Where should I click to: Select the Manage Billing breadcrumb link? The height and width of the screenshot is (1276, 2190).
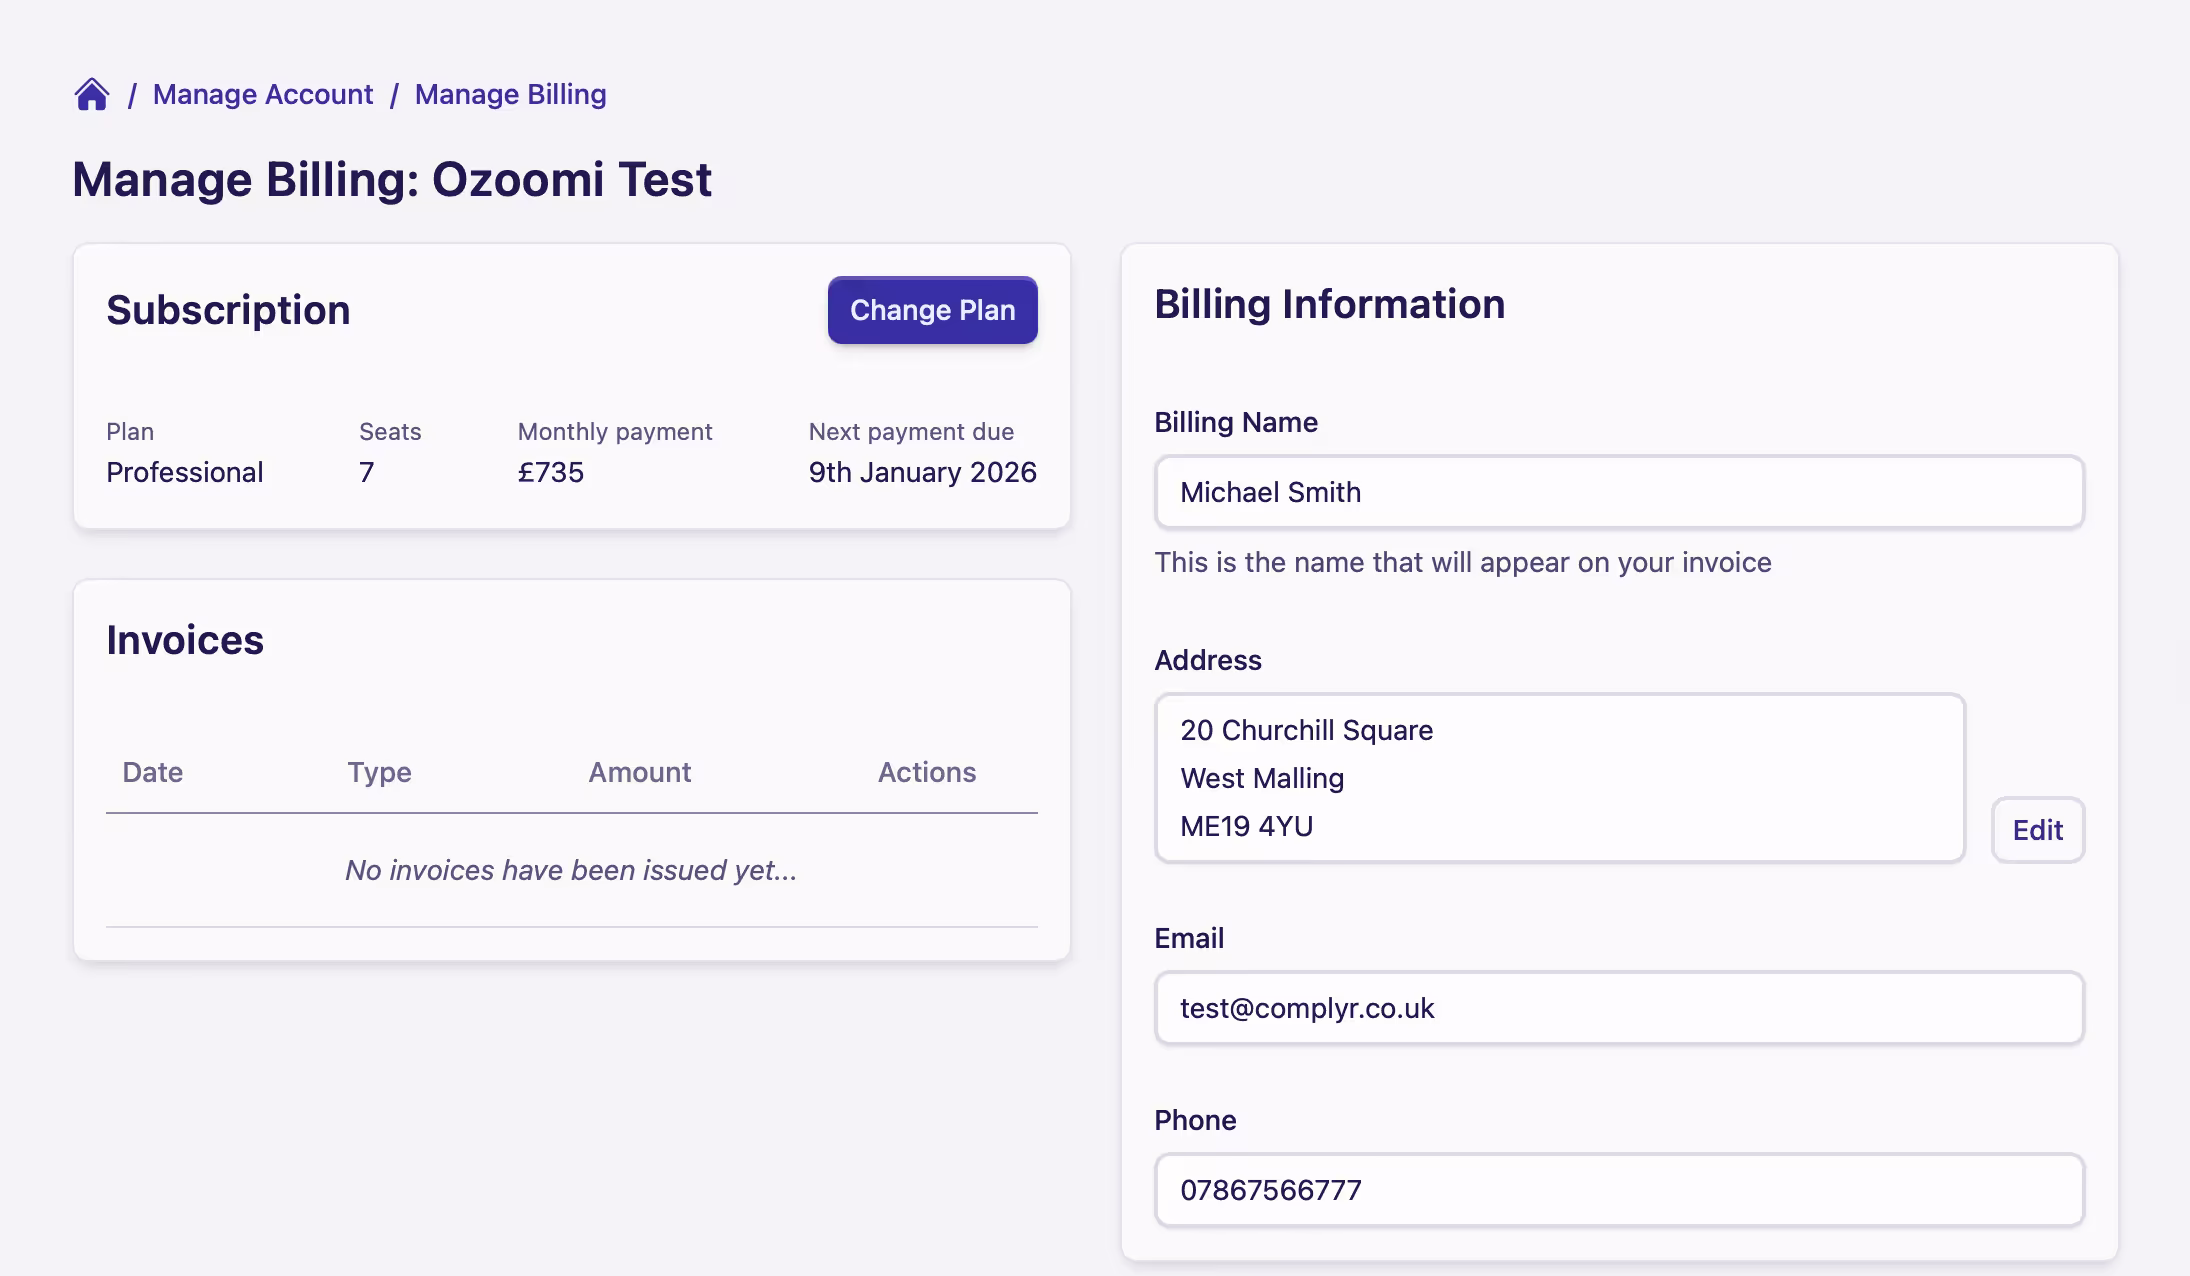[510, 93]
